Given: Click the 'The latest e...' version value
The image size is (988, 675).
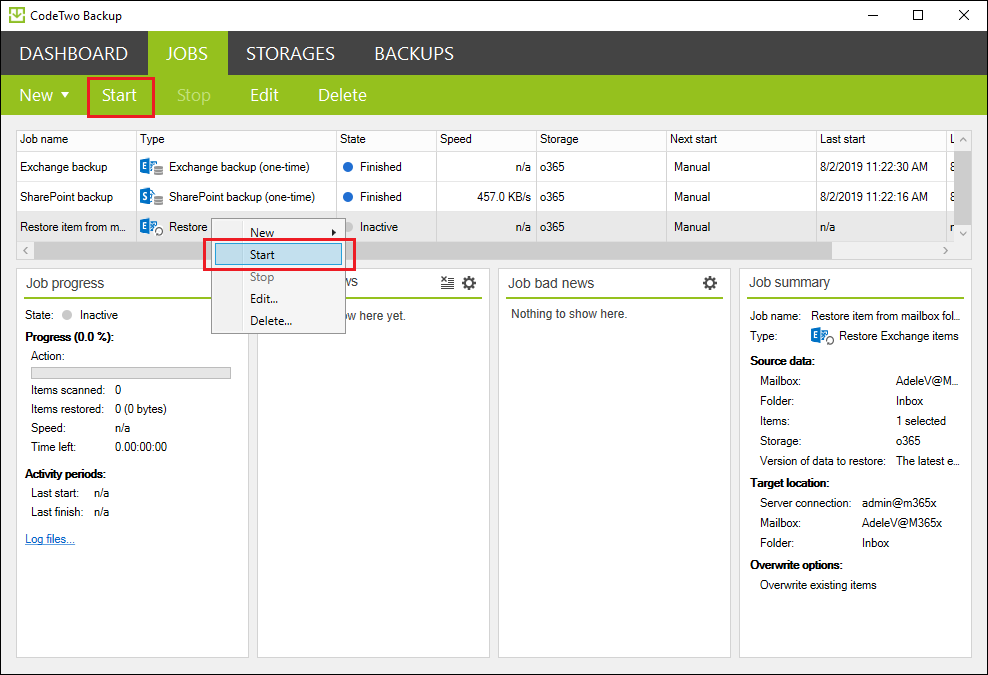Looking at the screenshot, I should click(x=928, y=461).
